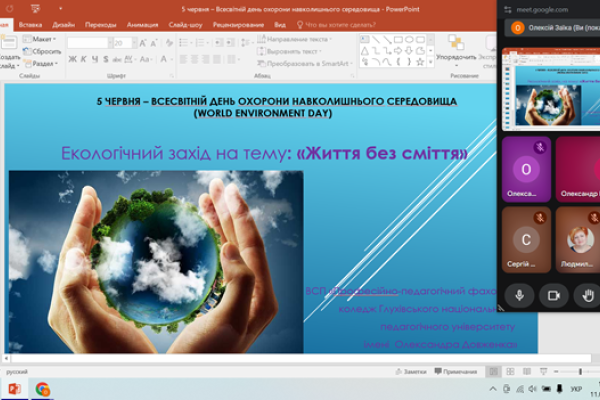Open PowerPoint from the taskbar
600x400 pixels.
15,389
